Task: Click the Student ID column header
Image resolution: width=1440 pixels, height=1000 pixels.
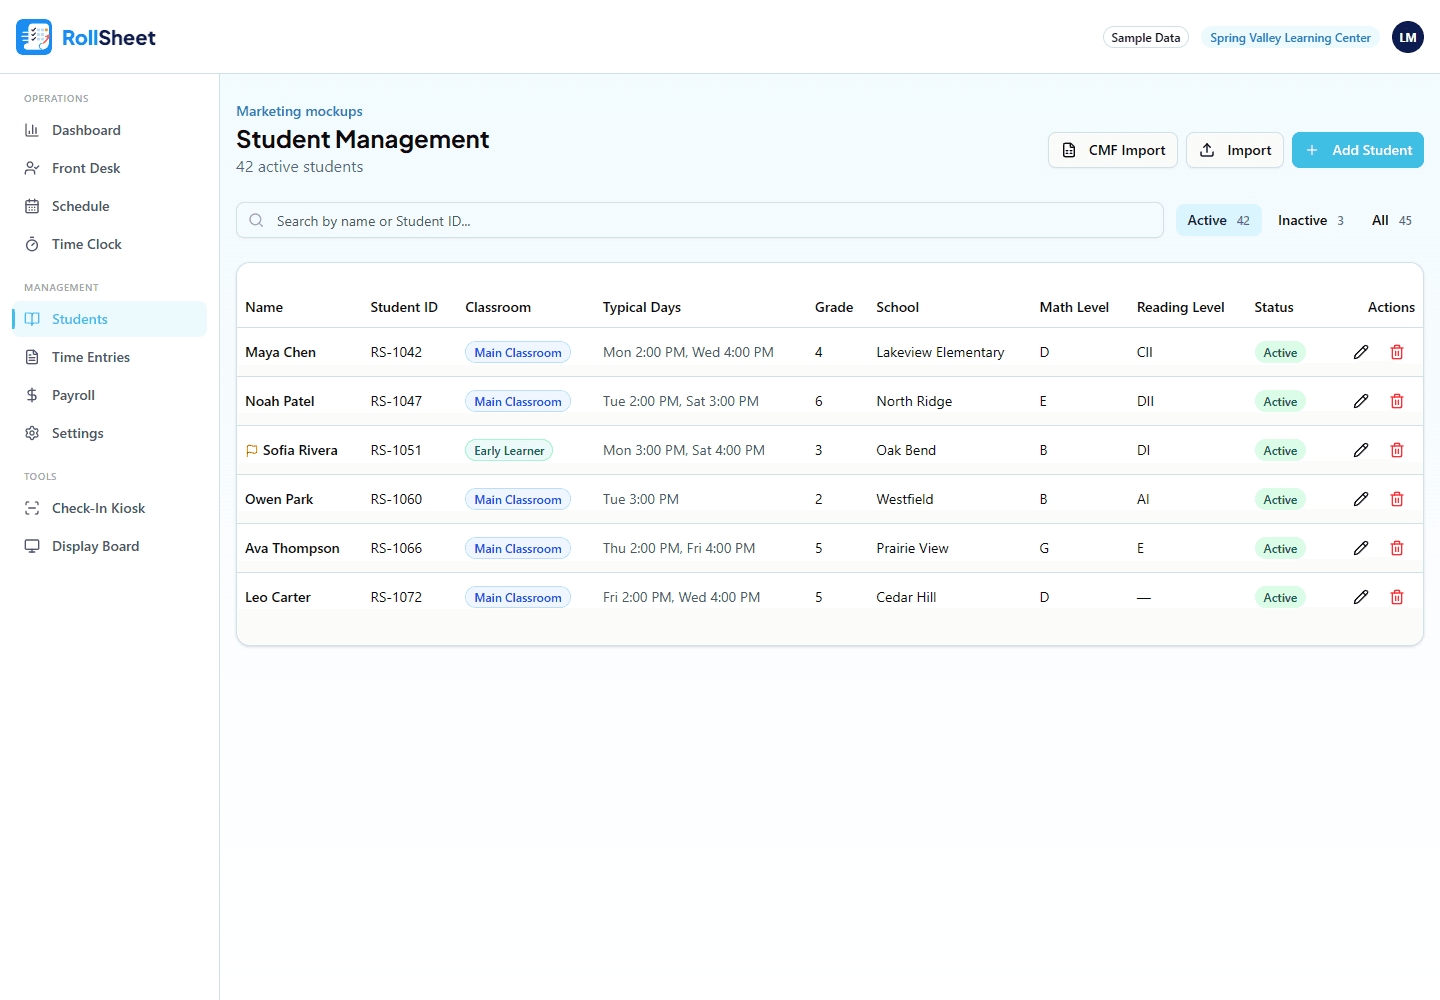Action: click(404, 307)
